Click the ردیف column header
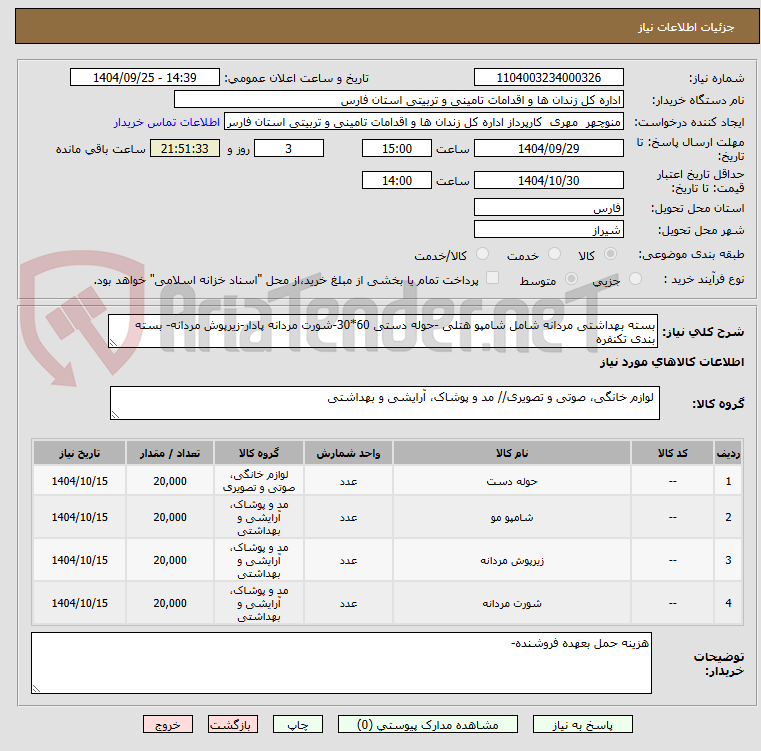 pos(728,453)
